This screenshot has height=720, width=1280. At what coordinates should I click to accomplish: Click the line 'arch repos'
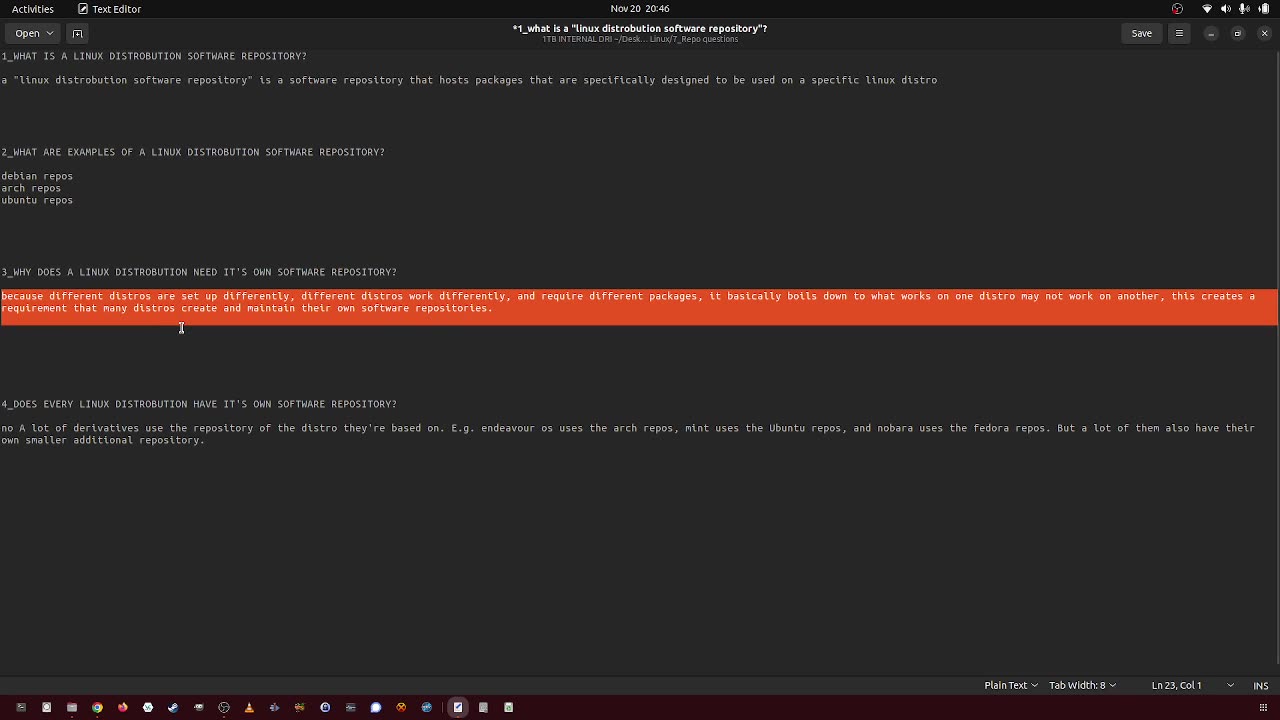(x=31, y=188)
